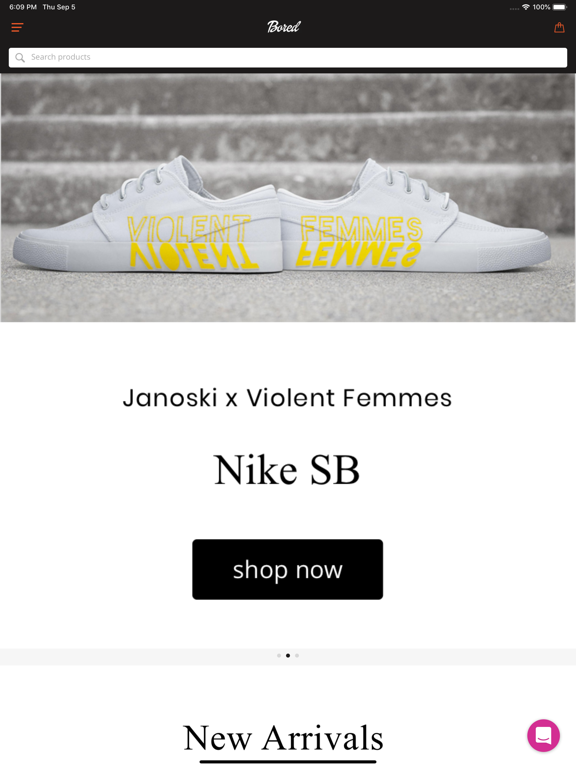The width and height of the screenshot is (576, 768).
Task: Tap the Nike SB heading
Action: tap(287, 470)
